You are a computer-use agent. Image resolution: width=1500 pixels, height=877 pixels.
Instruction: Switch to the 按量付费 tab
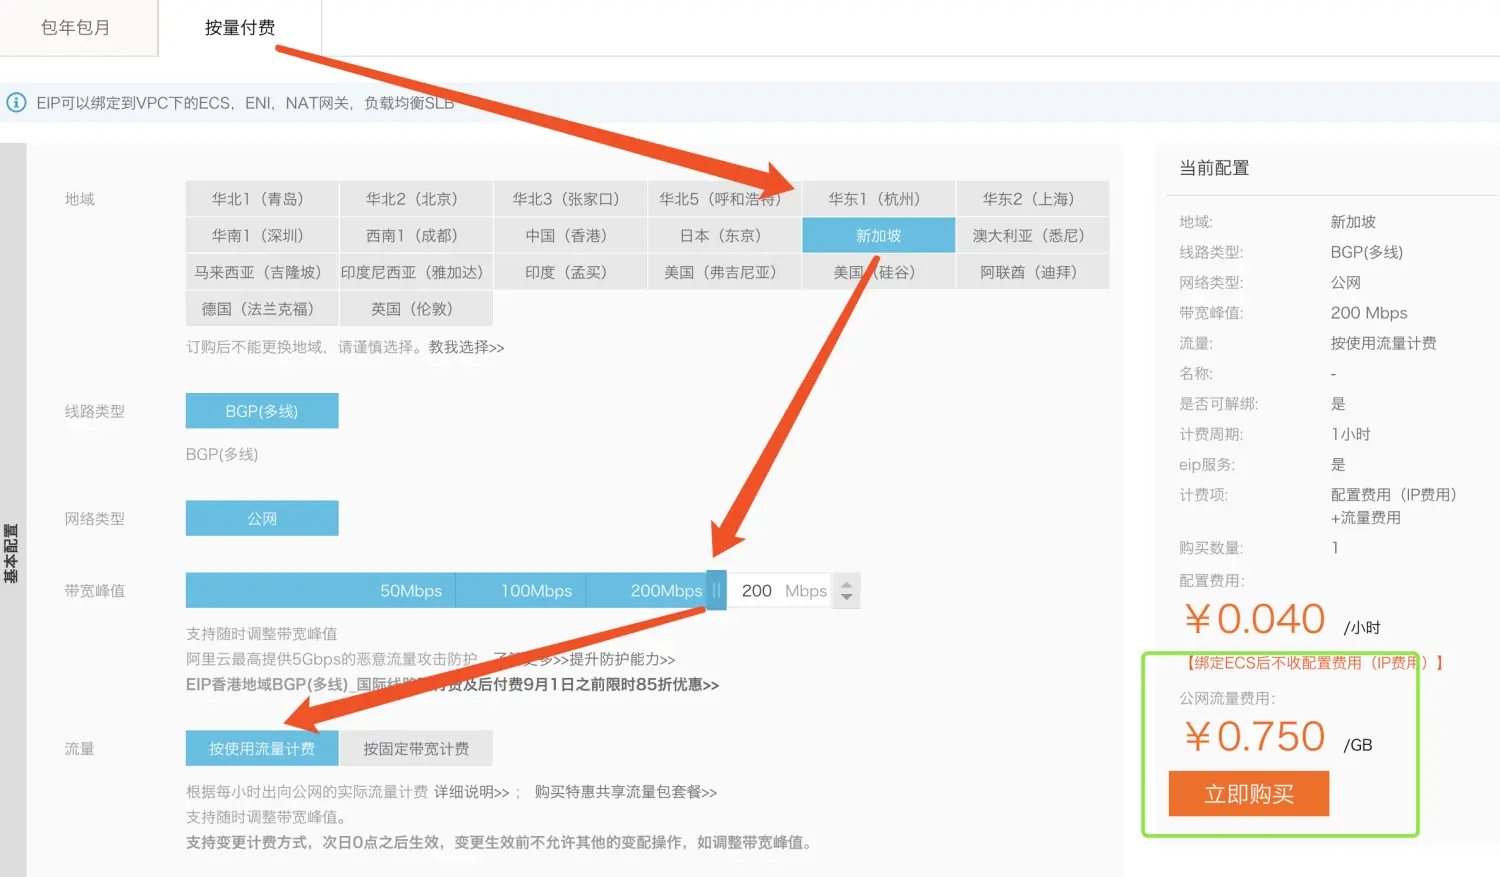pyautogui.click(x=240, y=28)
